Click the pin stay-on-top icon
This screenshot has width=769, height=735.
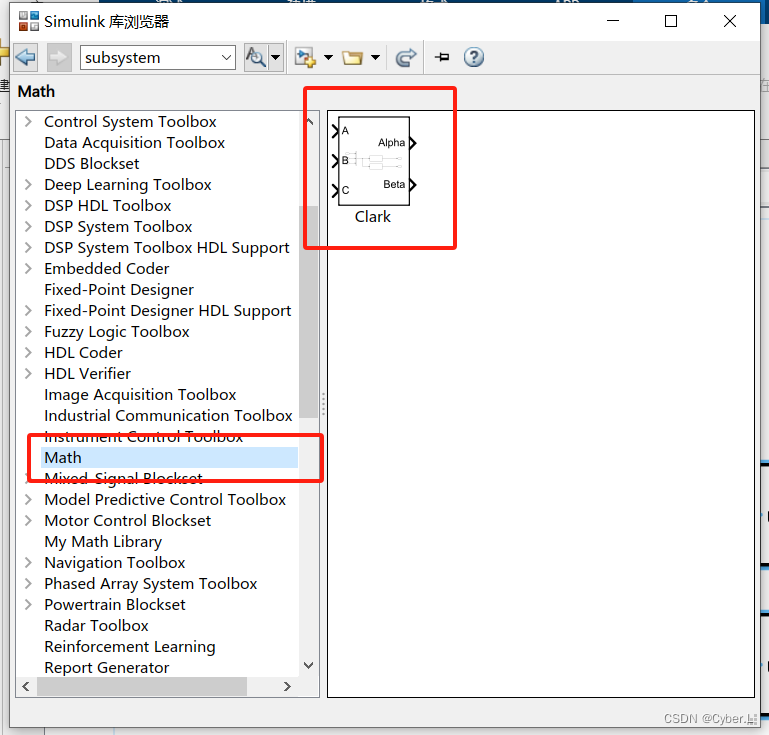[x=442, y=57]
